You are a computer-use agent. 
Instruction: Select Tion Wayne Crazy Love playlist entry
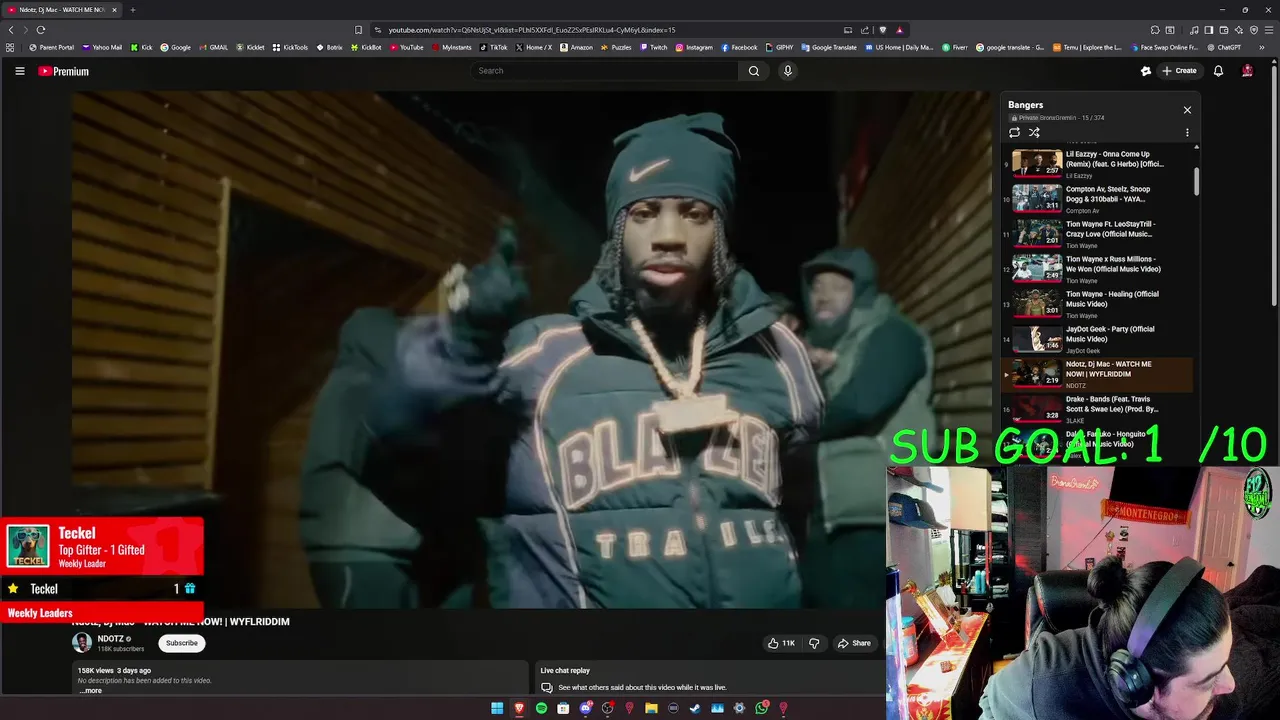[1098, 233]
